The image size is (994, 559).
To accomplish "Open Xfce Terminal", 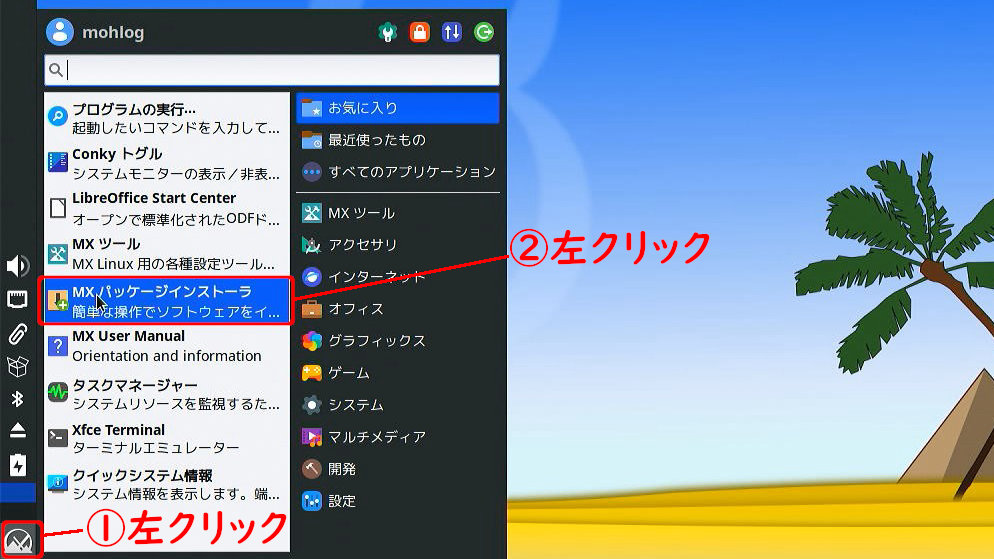I will [x=167, y=438].
